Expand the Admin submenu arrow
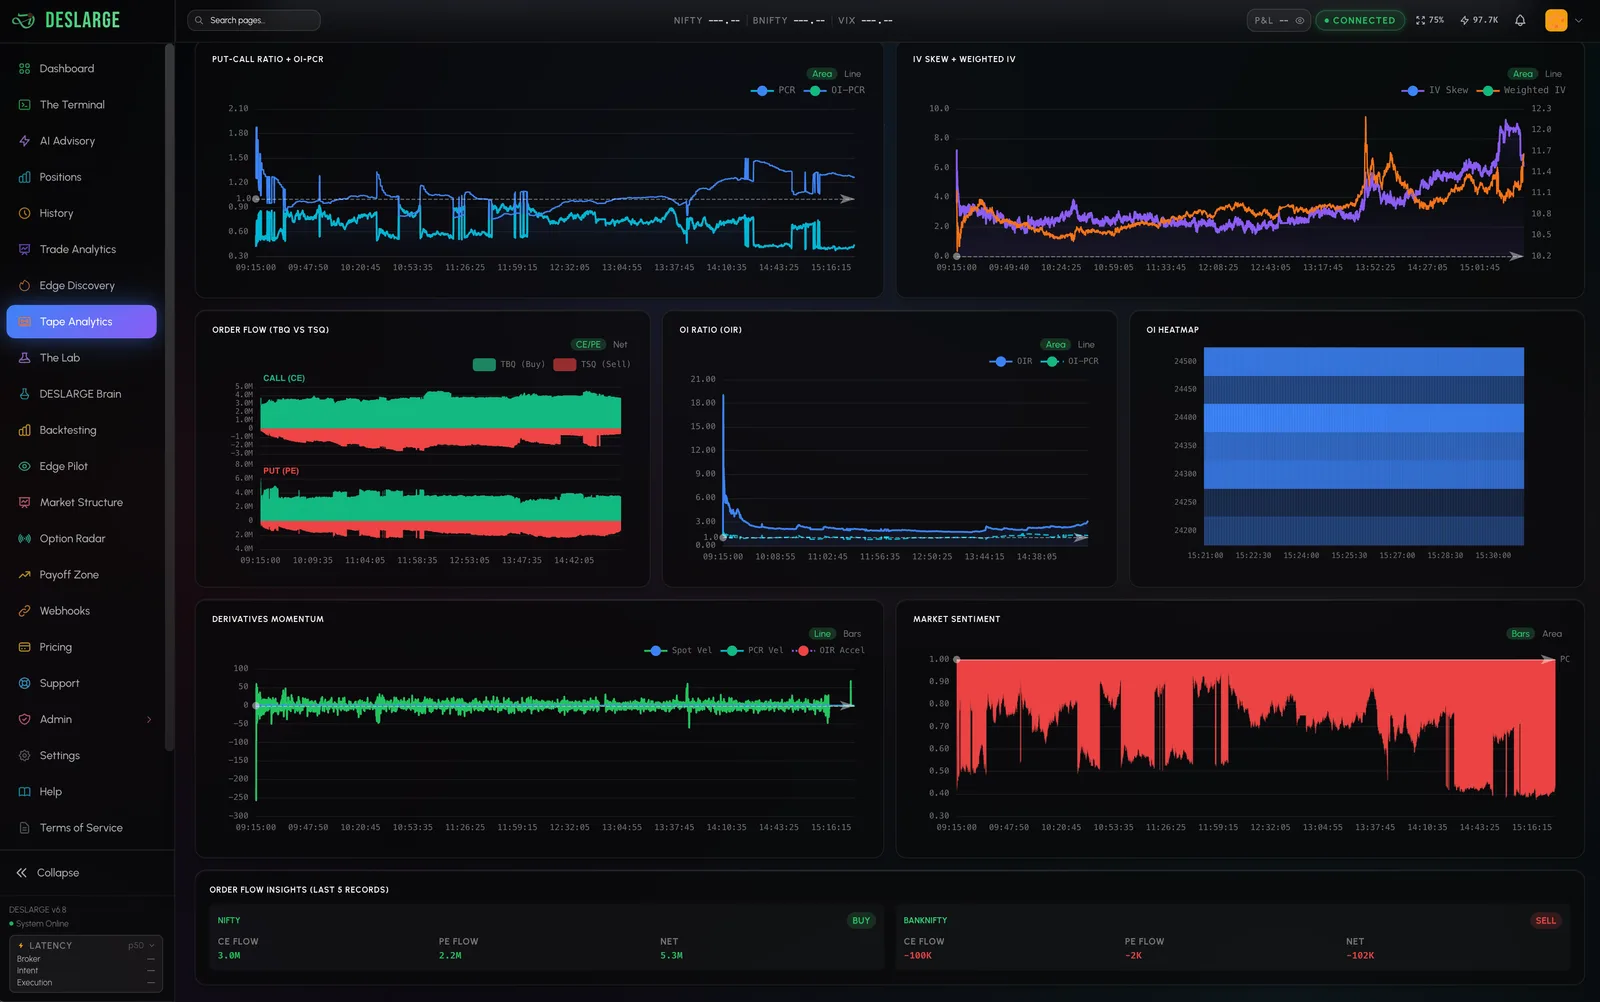 [x=149, y=720]
